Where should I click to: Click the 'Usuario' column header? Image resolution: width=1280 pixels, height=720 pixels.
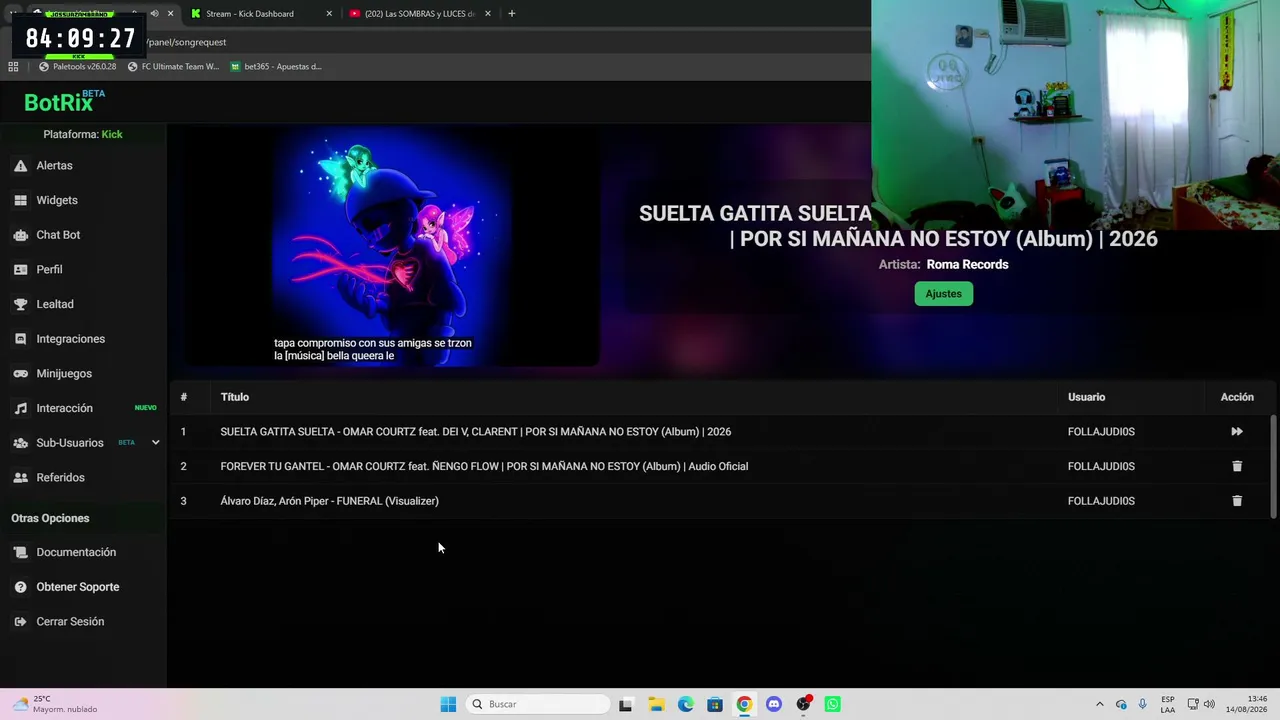(x=1086, y=397)
